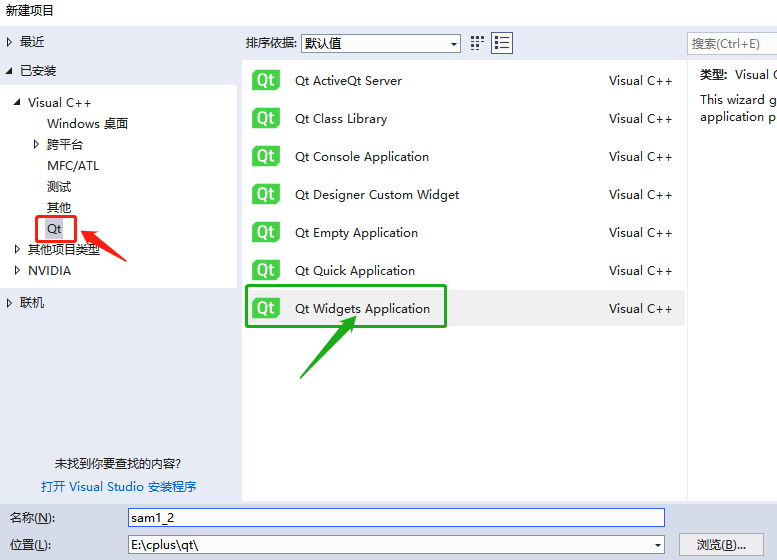Click the 名称 project name field
The image size is (777, 560).
pyautogui.click(x=396, y=518)
